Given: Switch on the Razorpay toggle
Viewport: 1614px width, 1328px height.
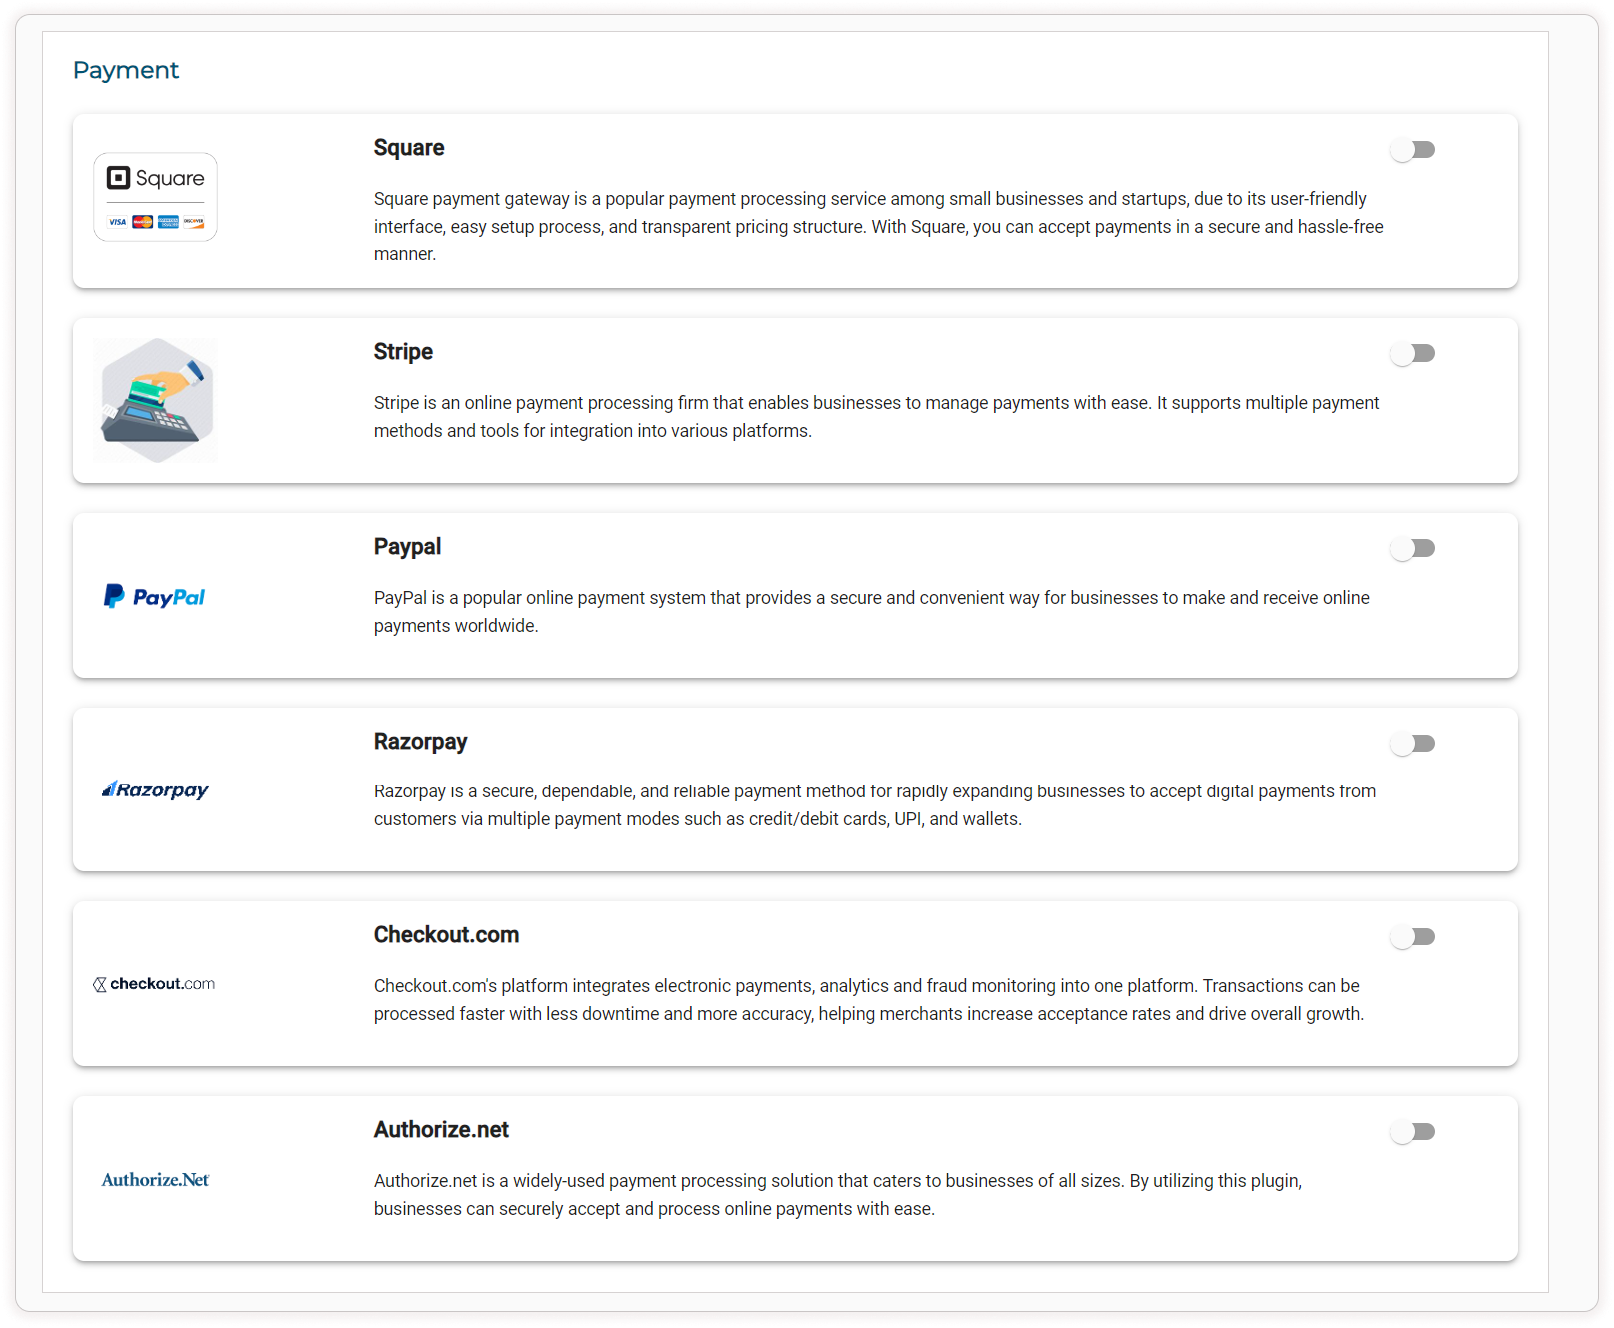Looking at the screenshot, I should tap(1412, 744).
